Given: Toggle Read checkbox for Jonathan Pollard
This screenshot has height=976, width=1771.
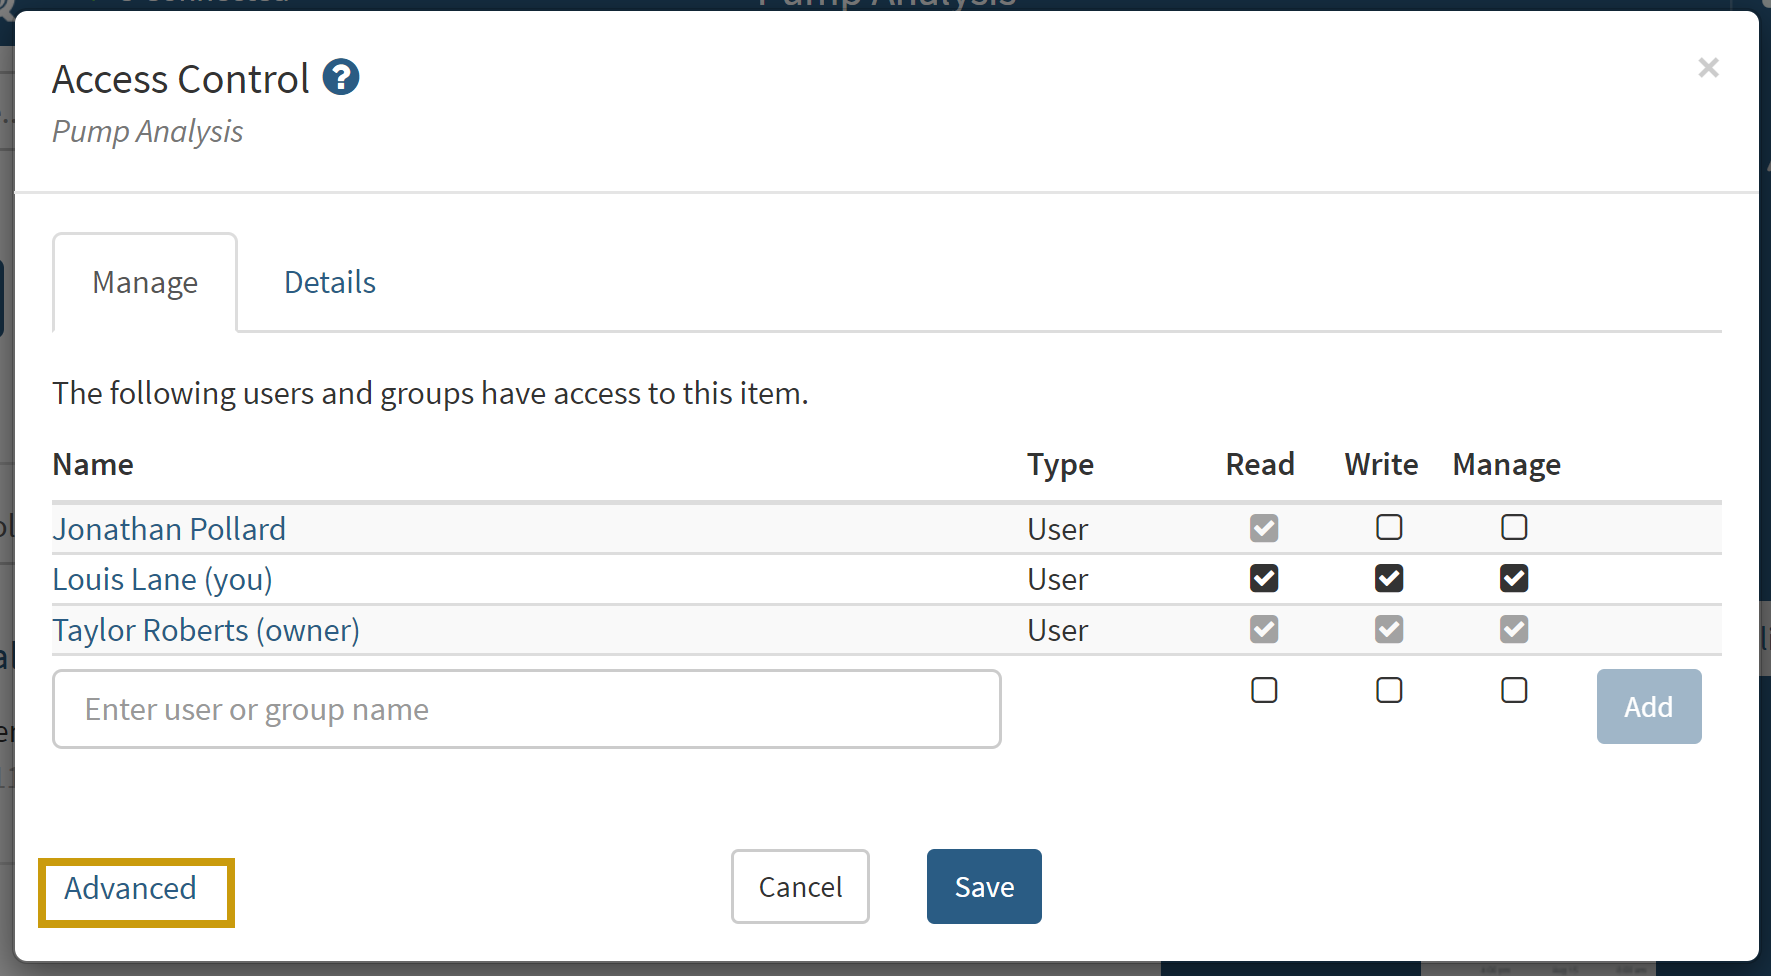Looking at the screenshot, I should point(1264,528).
